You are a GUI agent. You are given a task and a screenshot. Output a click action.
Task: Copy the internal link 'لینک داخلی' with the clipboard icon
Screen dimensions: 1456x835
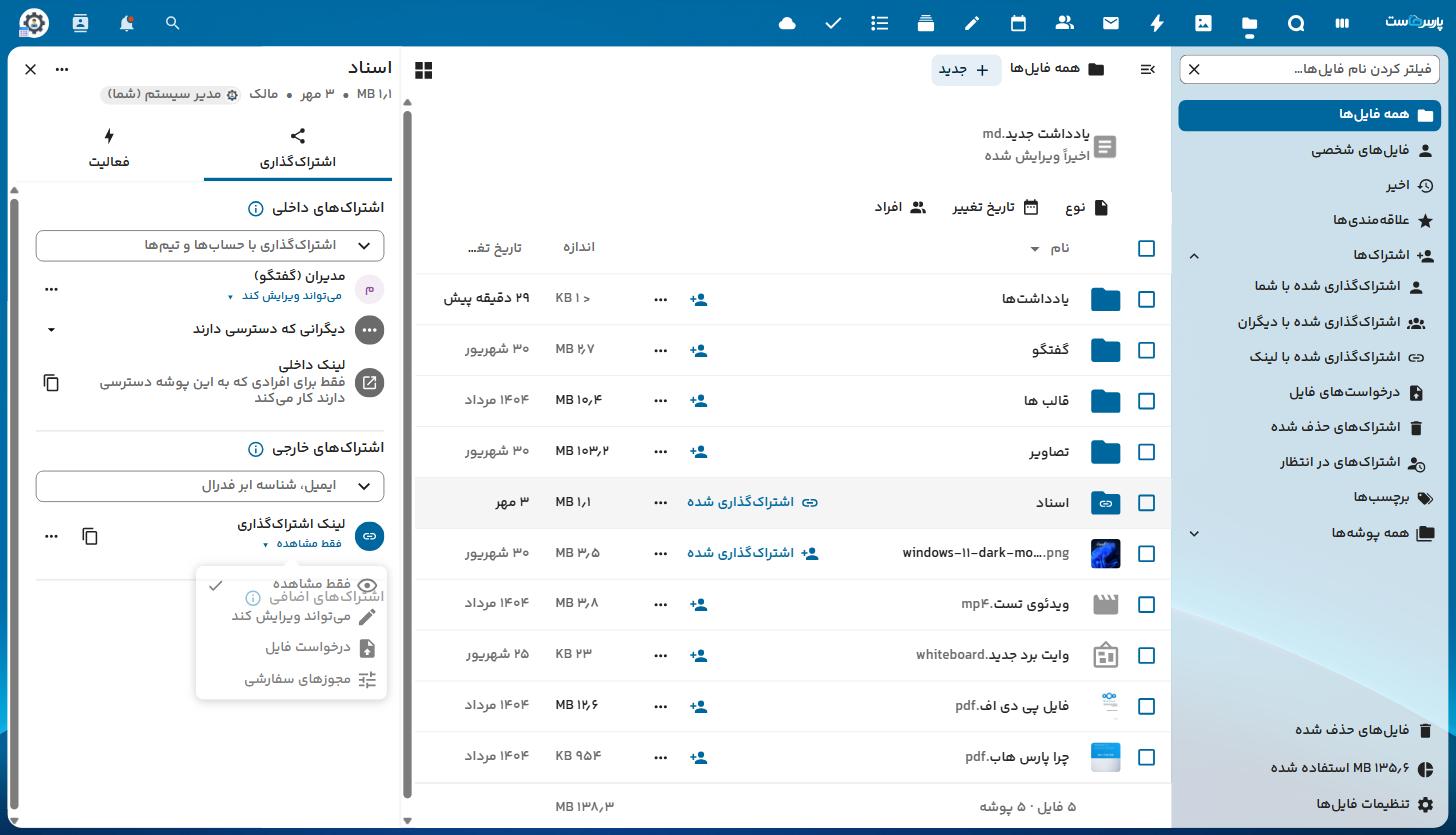pos(51,383)
